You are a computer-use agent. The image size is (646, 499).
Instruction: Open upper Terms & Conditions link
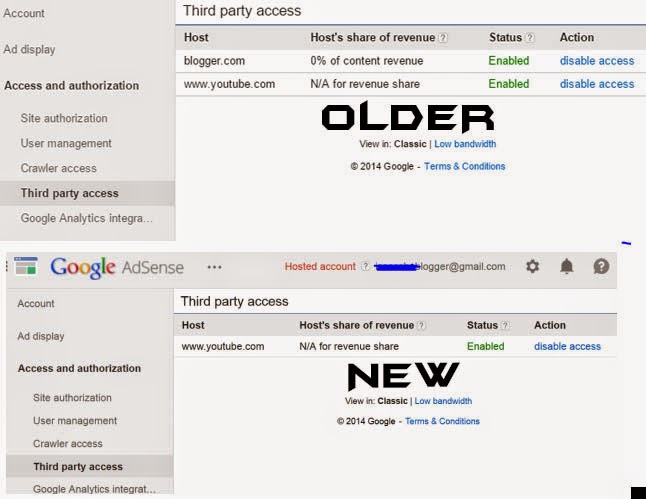(465, 166)
